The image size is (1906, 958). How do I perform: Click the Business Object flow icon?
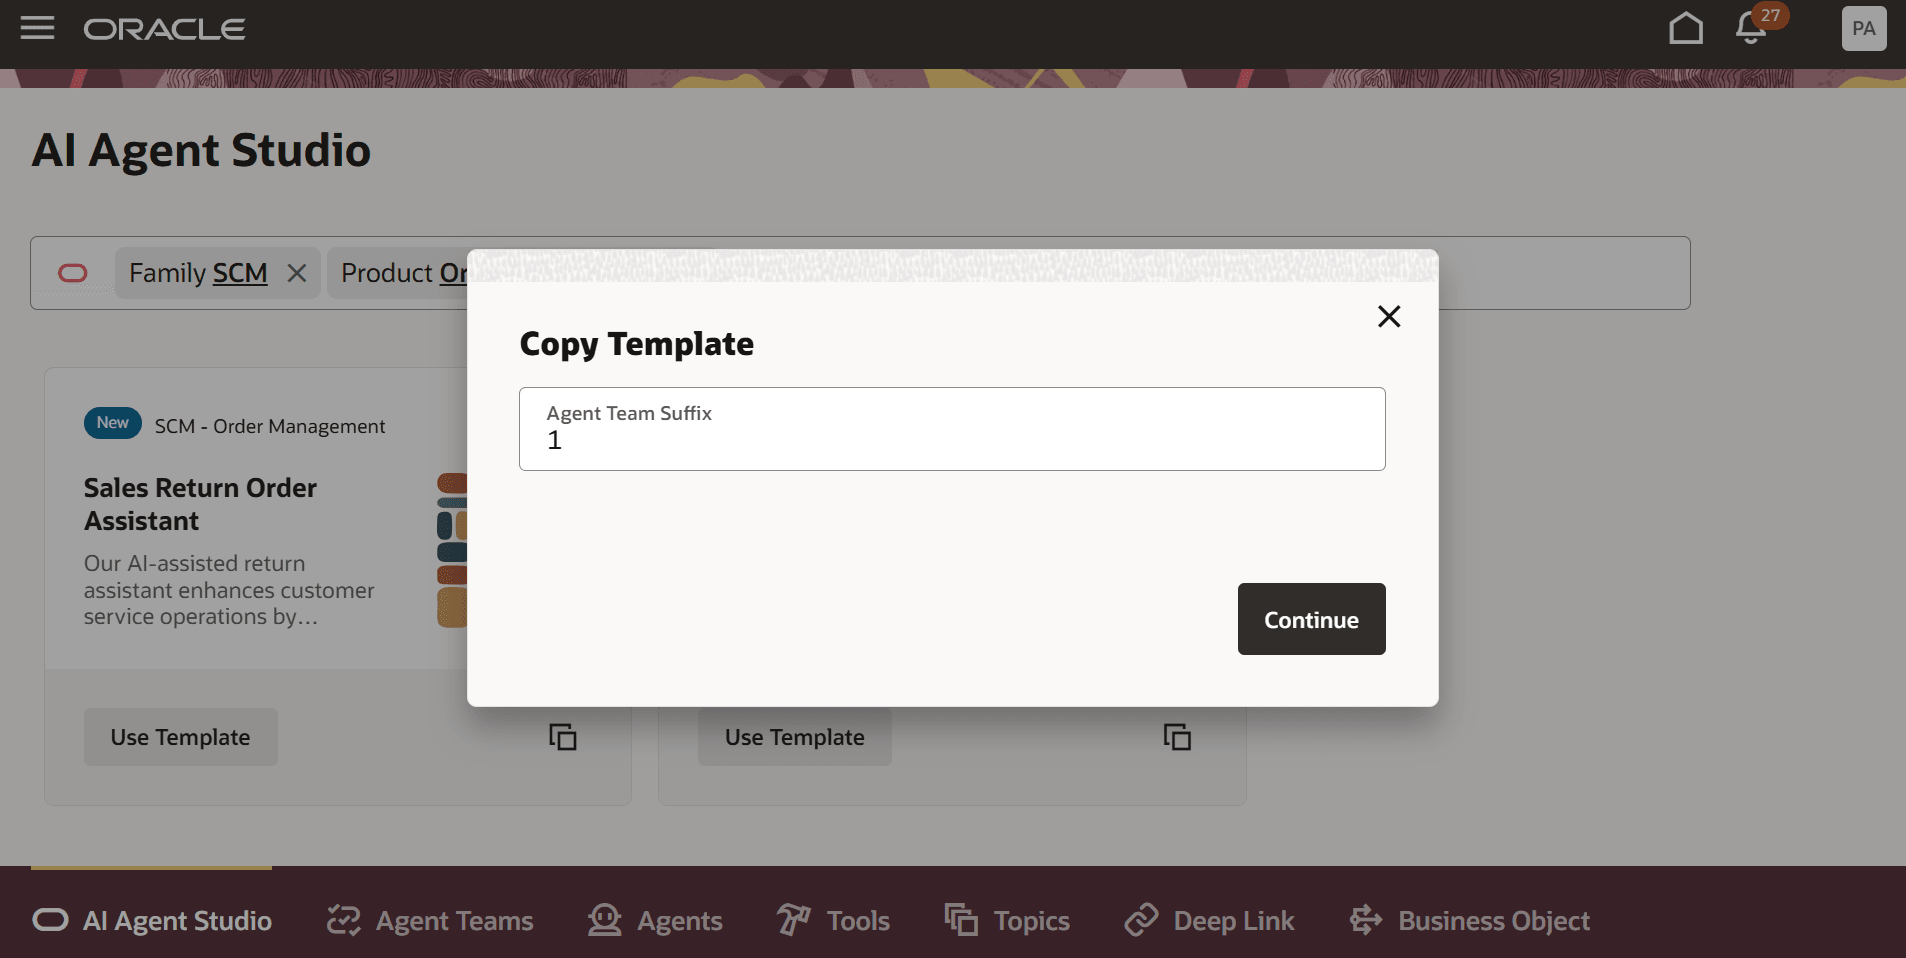click(1367, 920)
